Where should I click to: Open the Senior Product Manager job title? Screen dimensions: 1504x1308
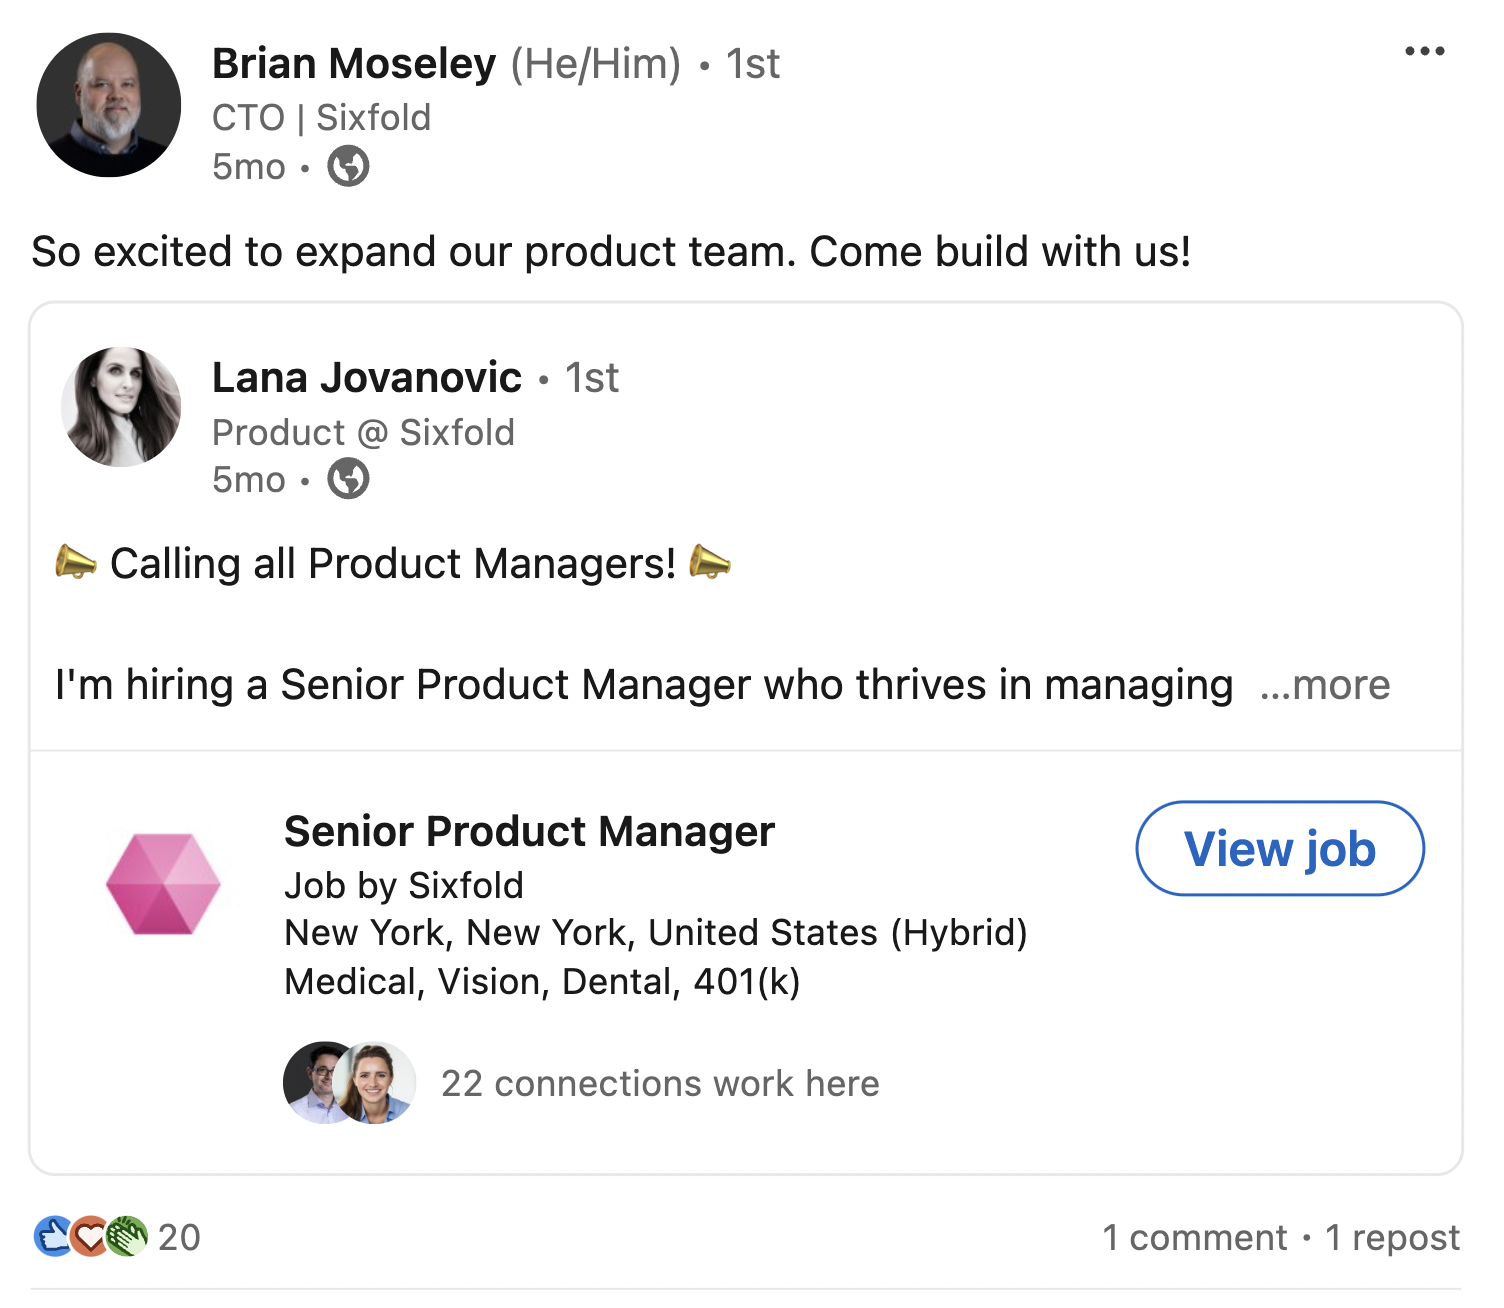(529, 831)
